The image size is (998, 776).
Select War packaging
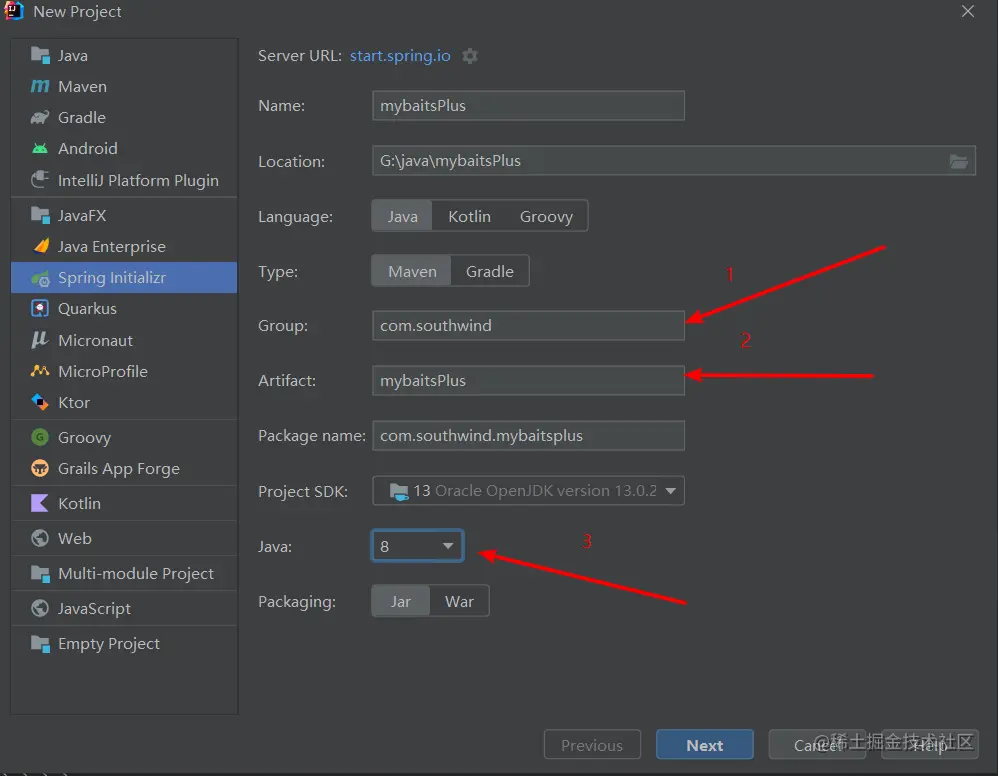tap(459, 601)
